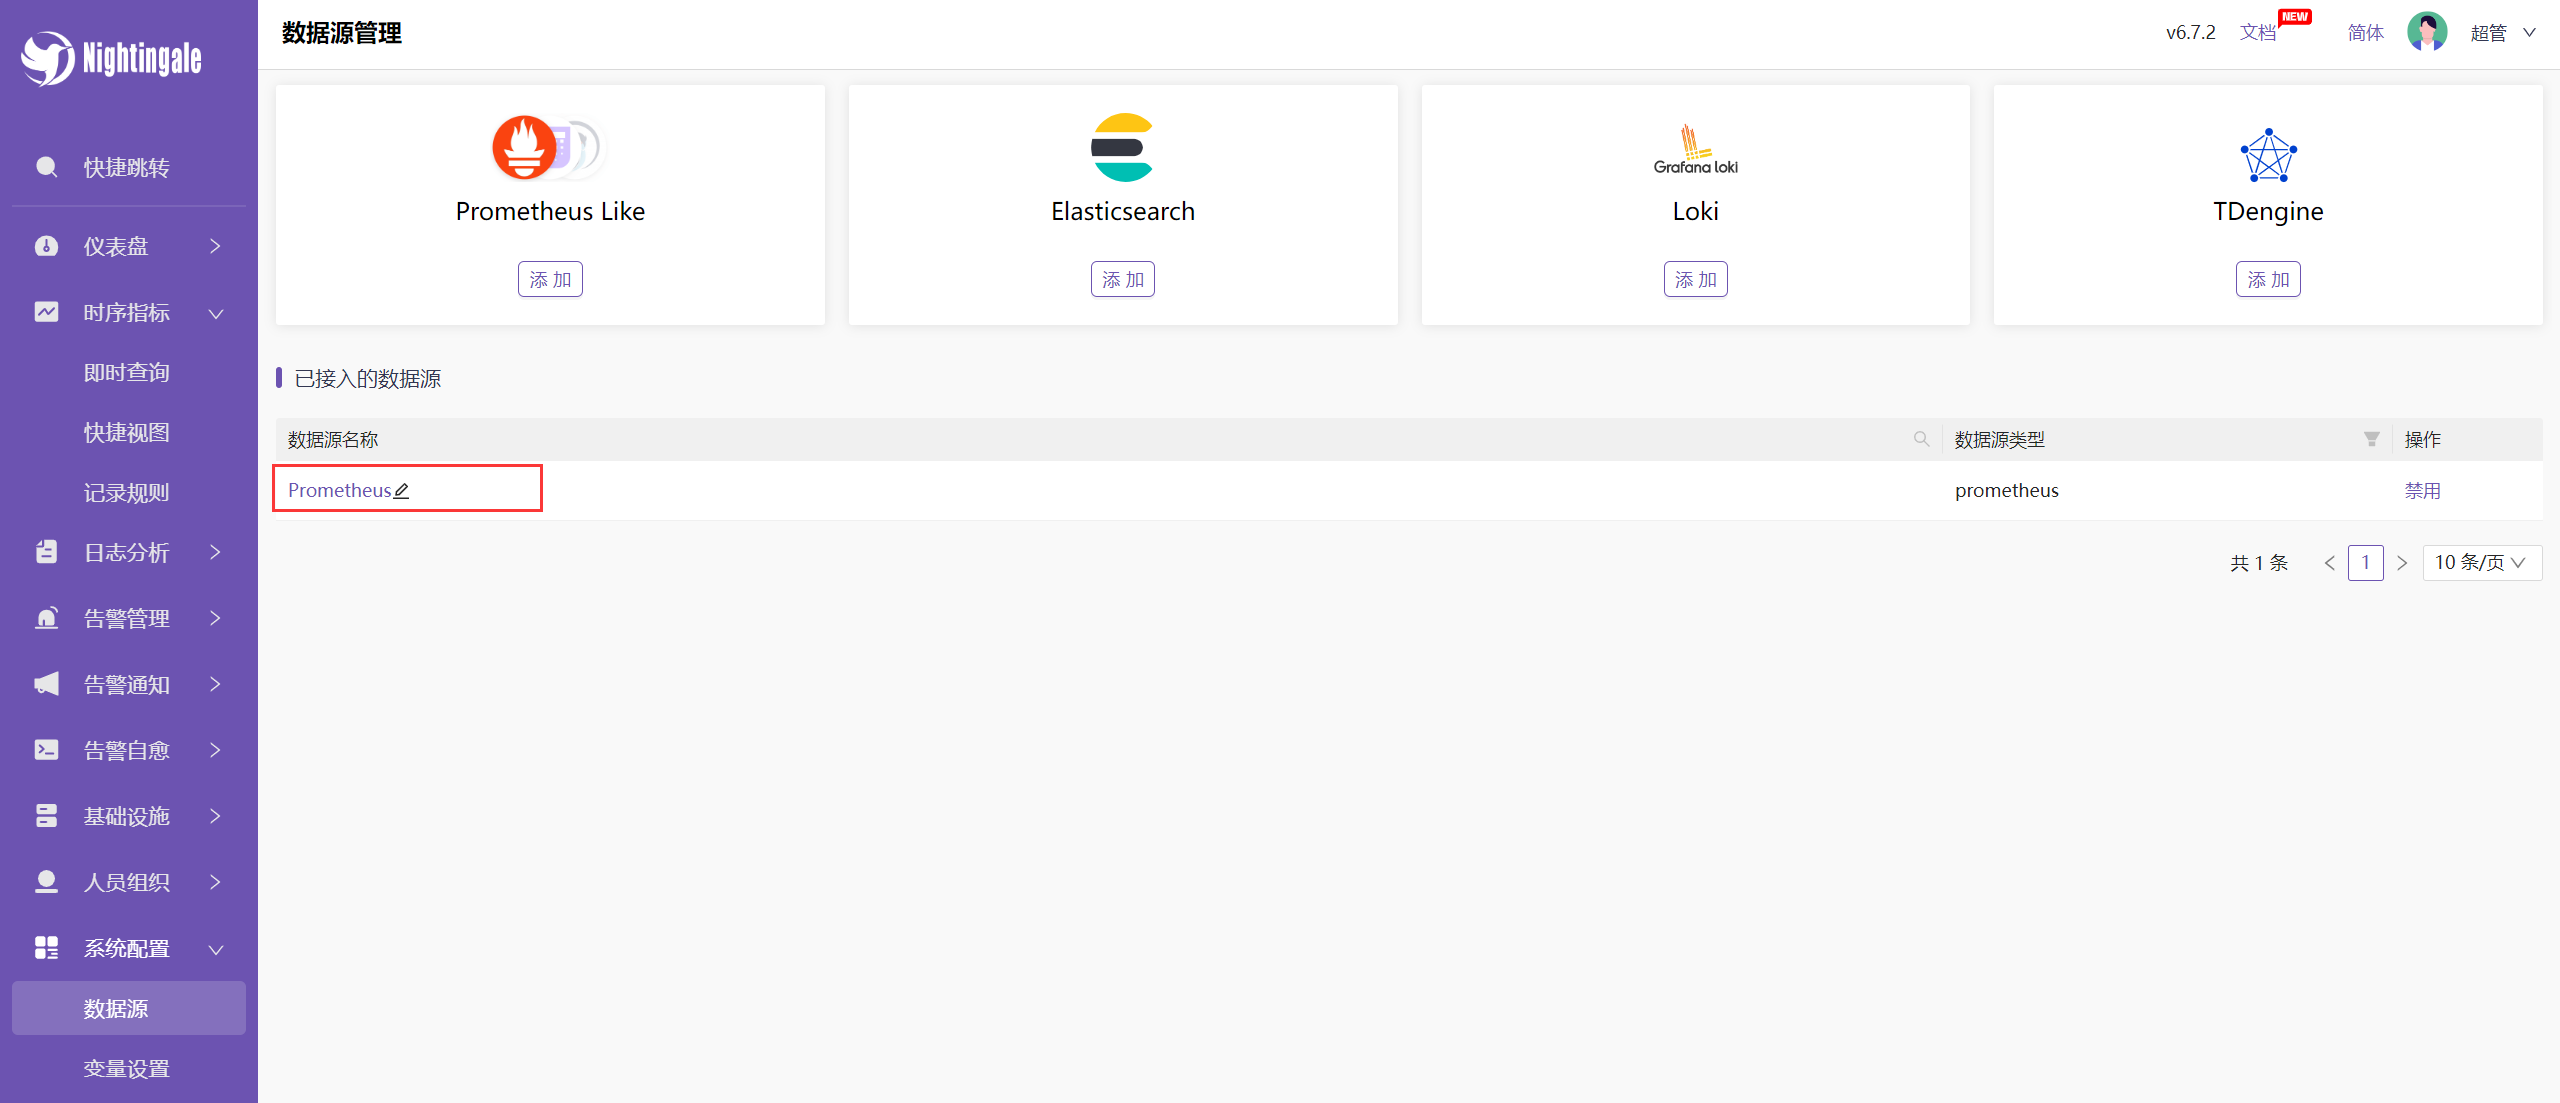
Task: Click the user avatar icon
Action: coord(2426,32)
